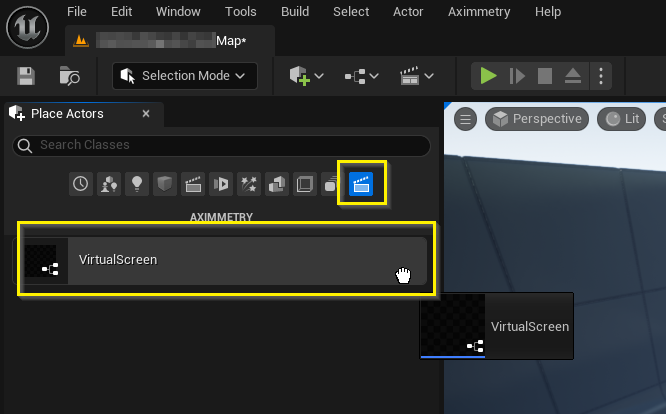Open the Build menu

[x=295, y=12]
